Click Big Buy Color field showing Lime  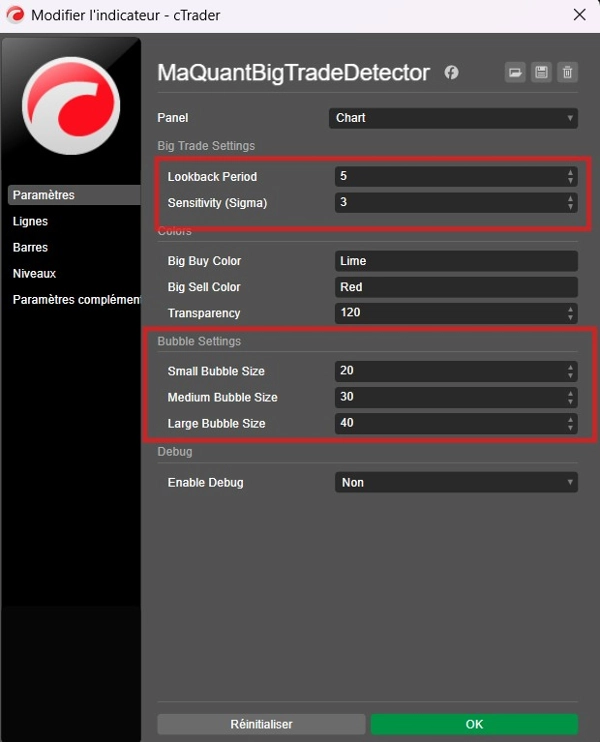456,261
